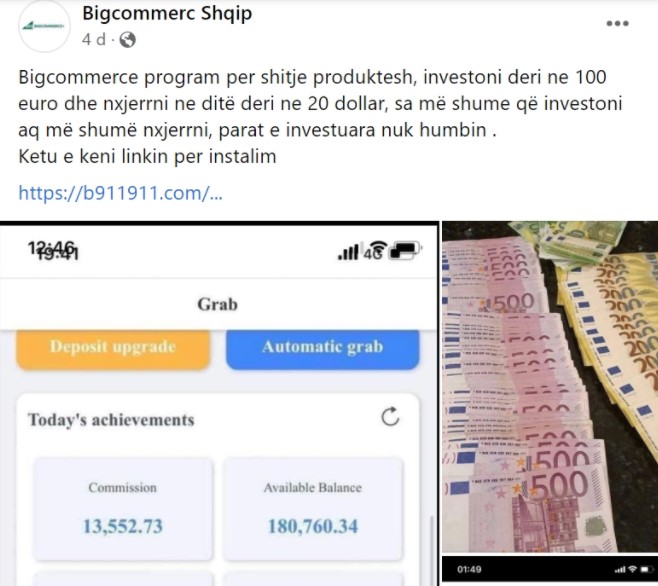This screenshot has width=658, height=586.
Task: Open the Available Balance 180,760.34 card
Action: pos(313,509)
